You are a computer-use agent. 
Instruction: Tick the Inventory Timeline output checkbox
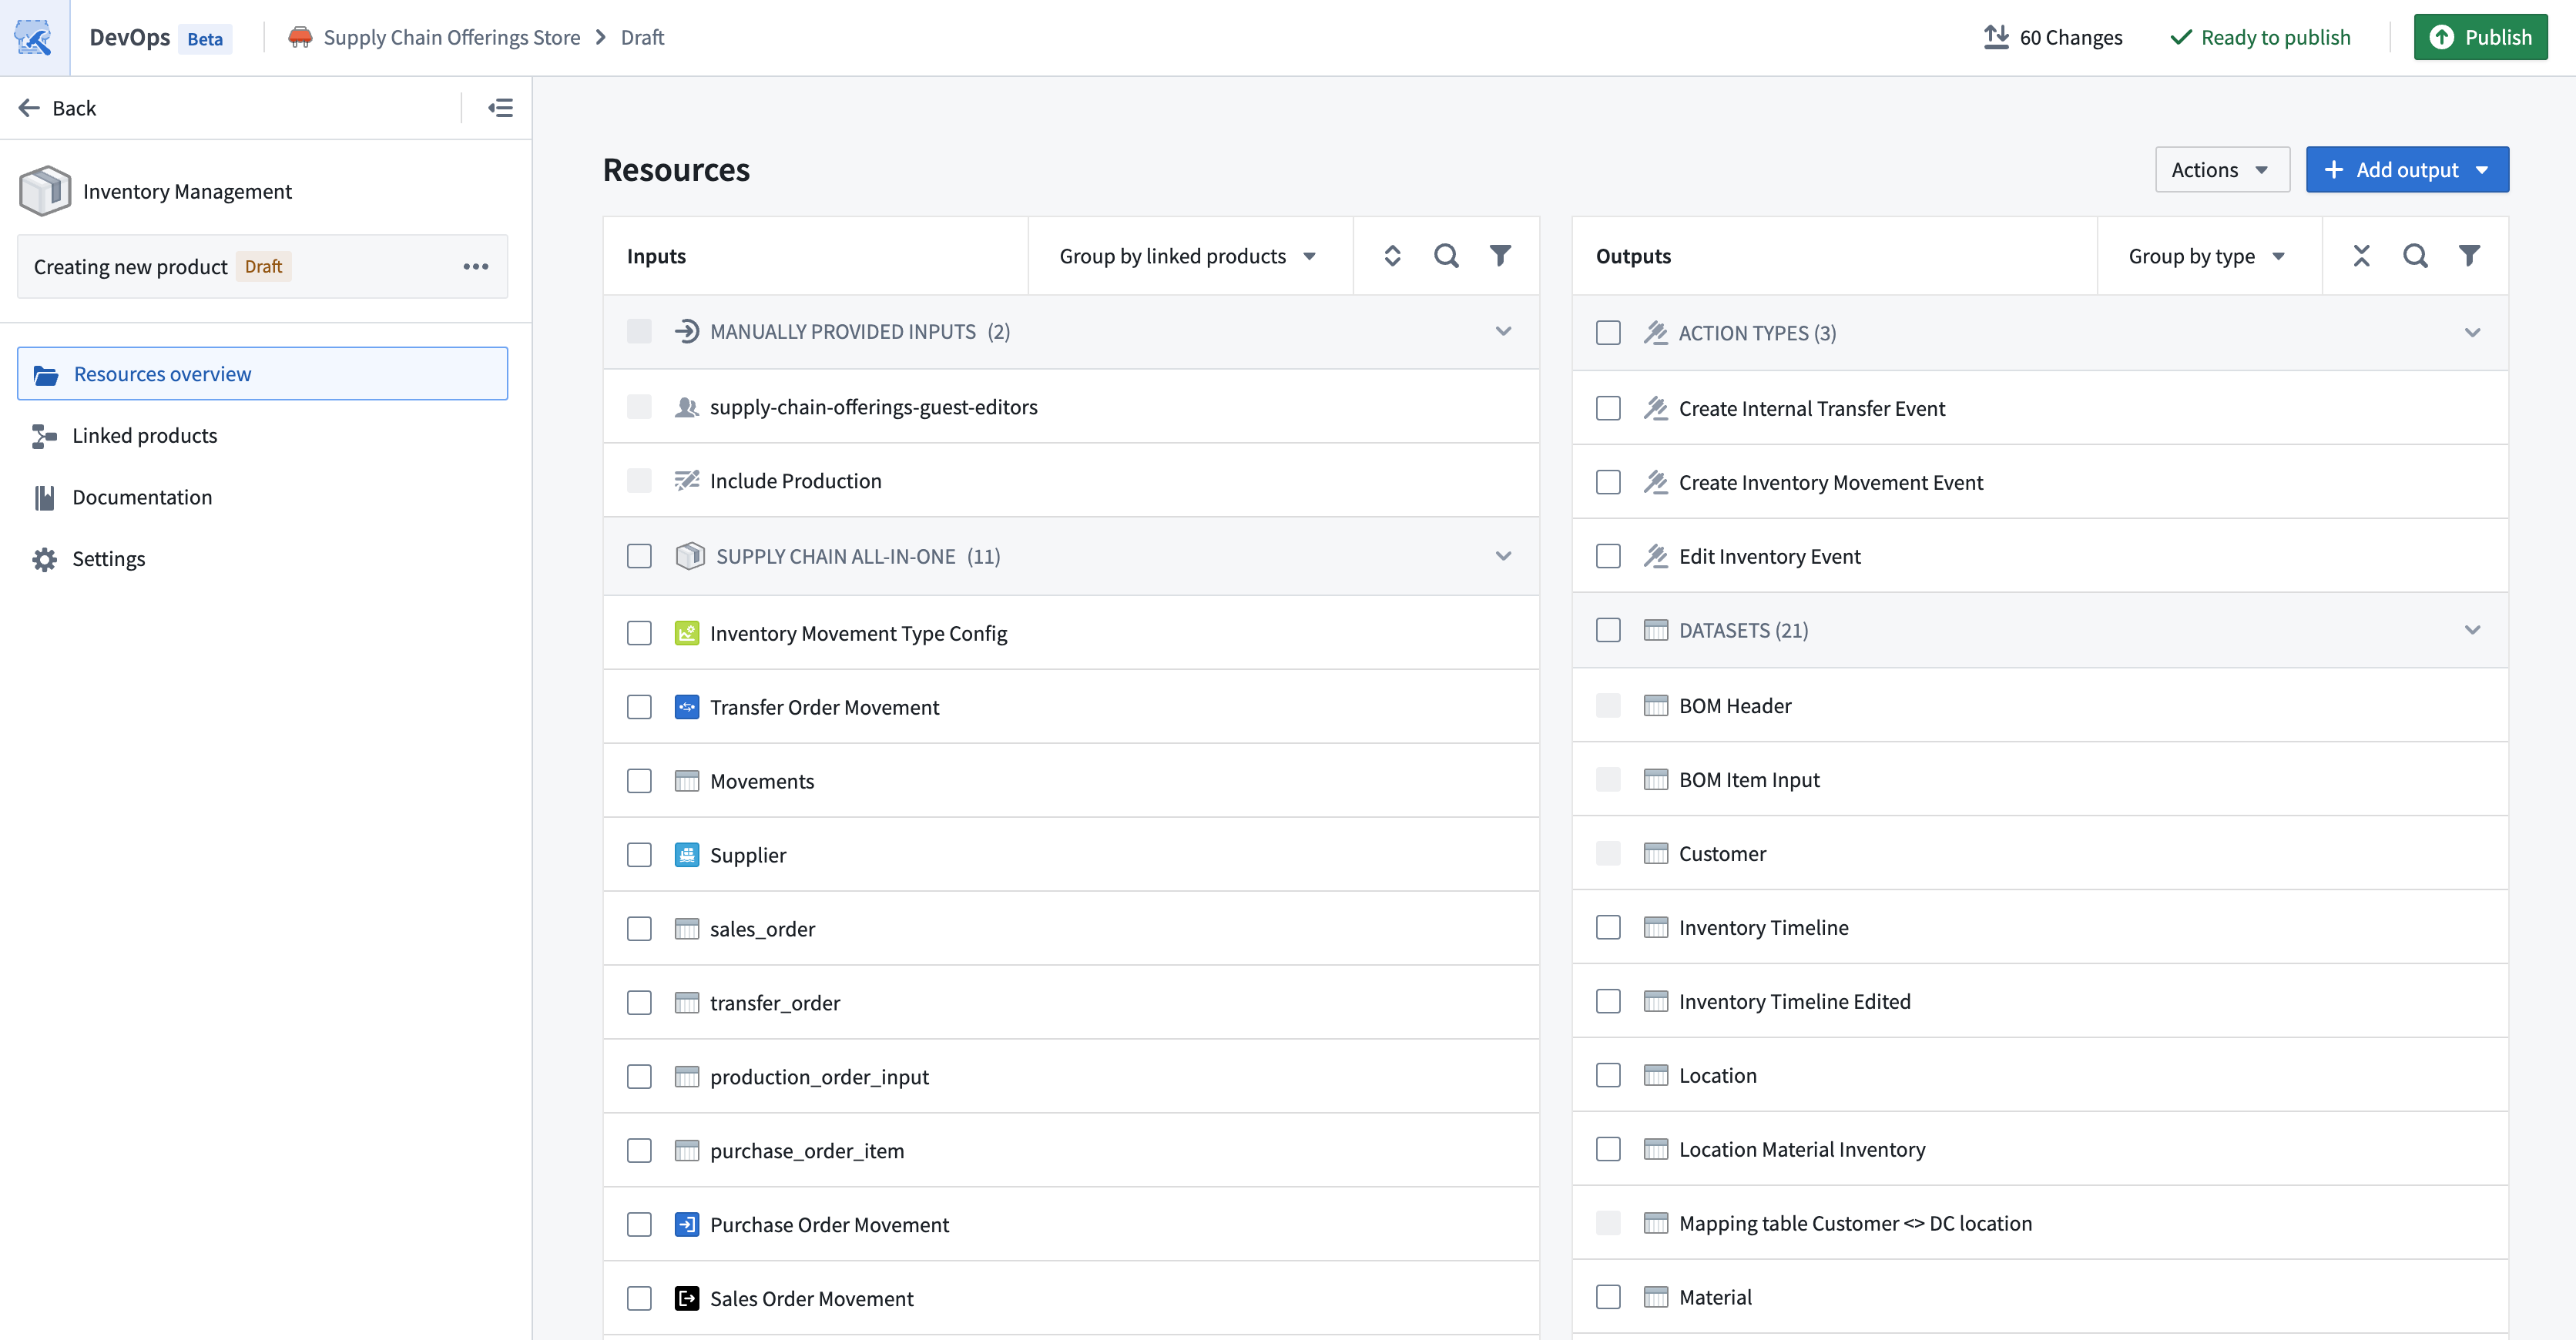(1608, 927)
